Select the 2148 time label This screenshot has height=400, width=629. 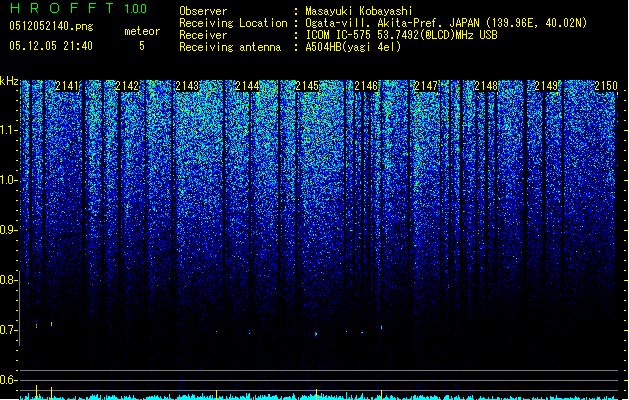(486, 86)
